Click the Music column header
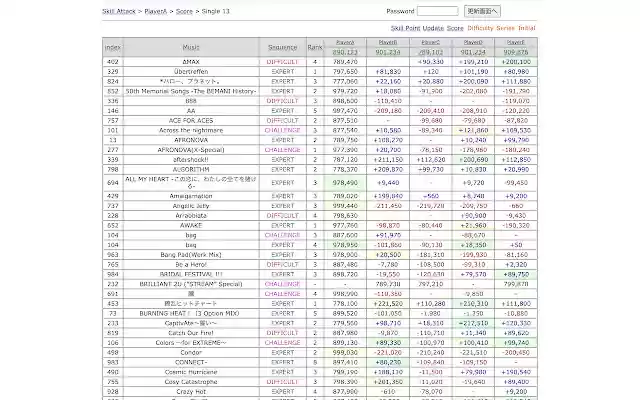This screenshot has height=400, width=640. click(x=191, y=47)
